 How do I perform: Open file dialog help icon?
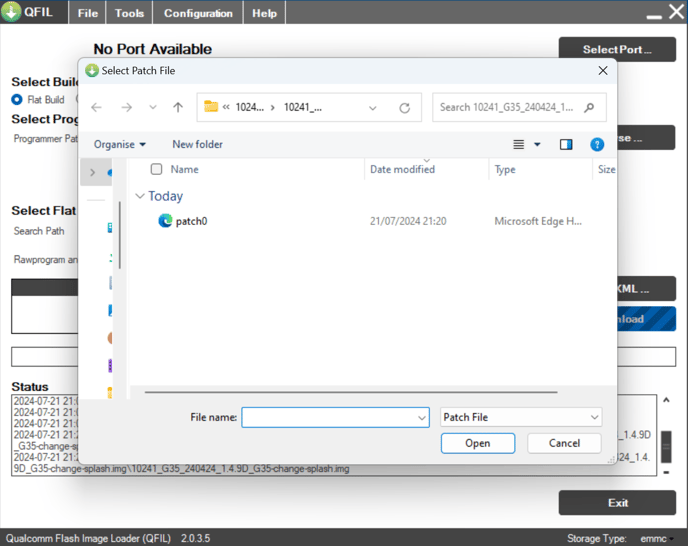[x=597, y=144]
